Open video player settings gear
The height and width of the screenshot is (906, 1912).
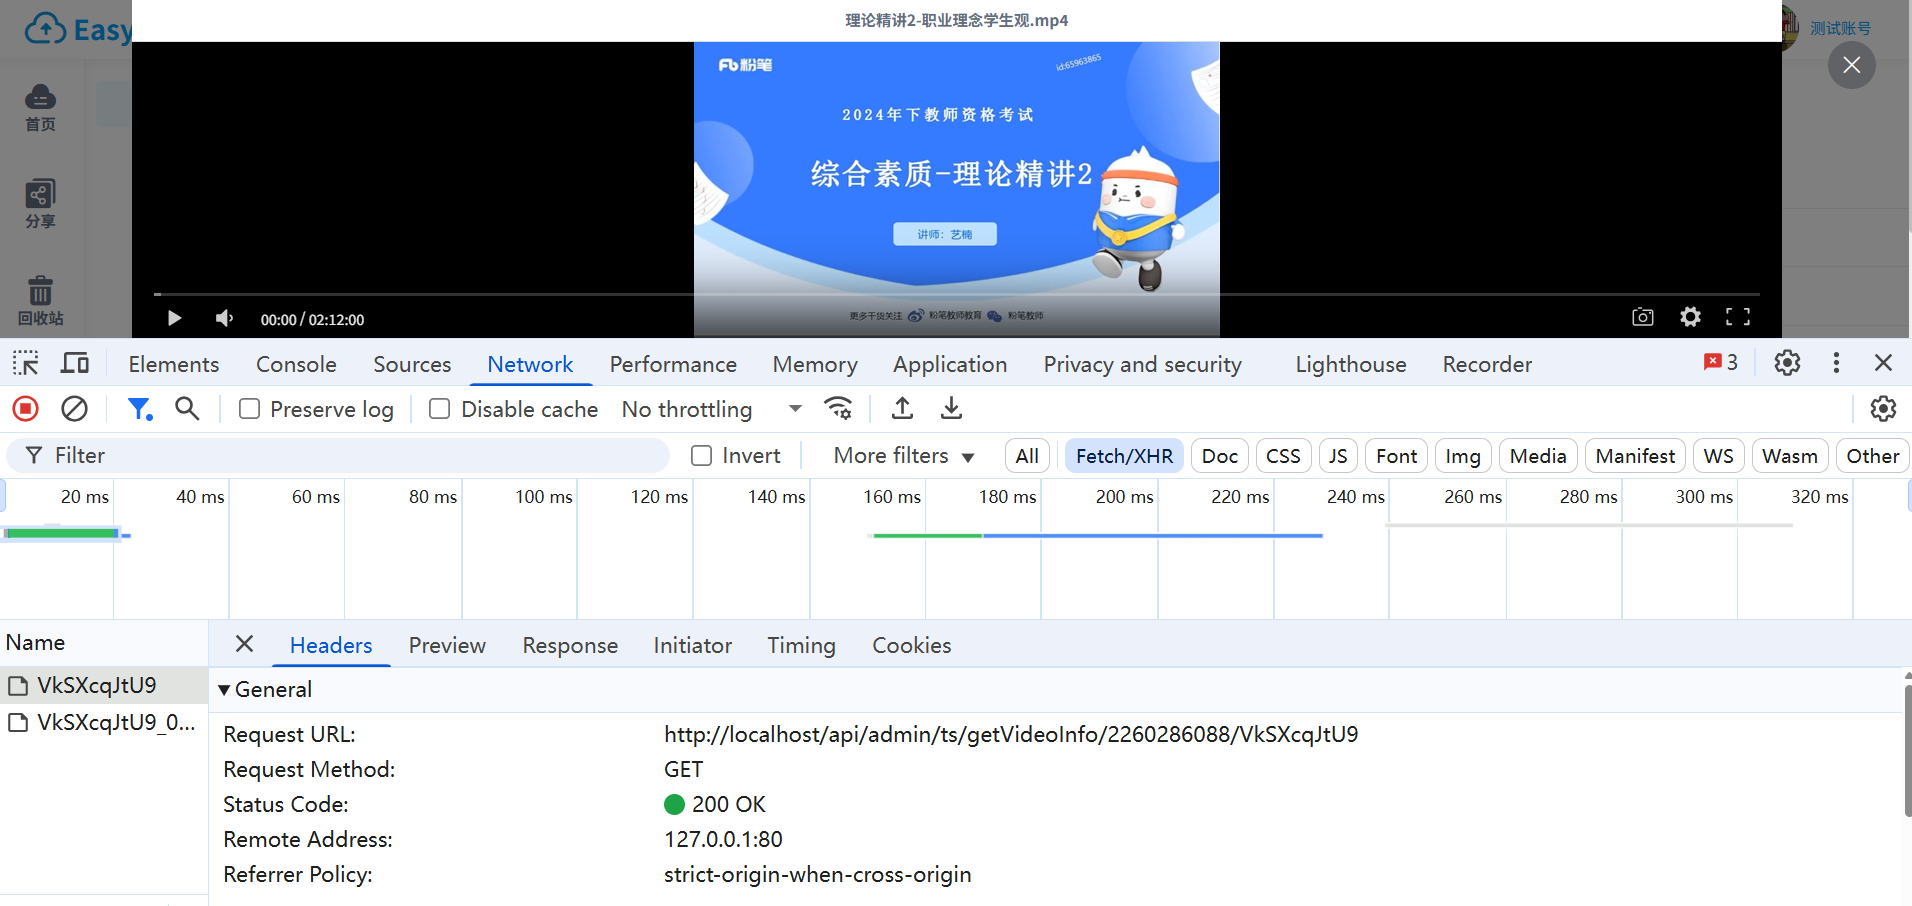pos(1690,317)
